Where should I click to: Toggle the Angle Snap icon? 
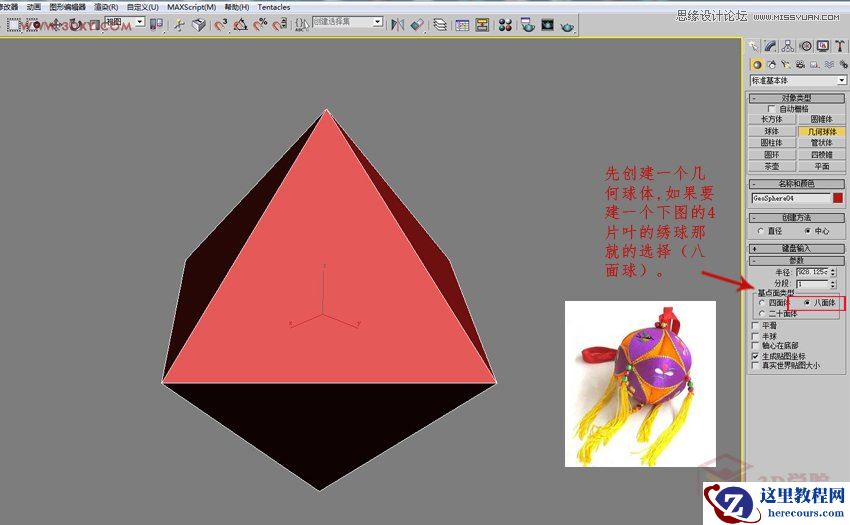click(x=241, y=24)
